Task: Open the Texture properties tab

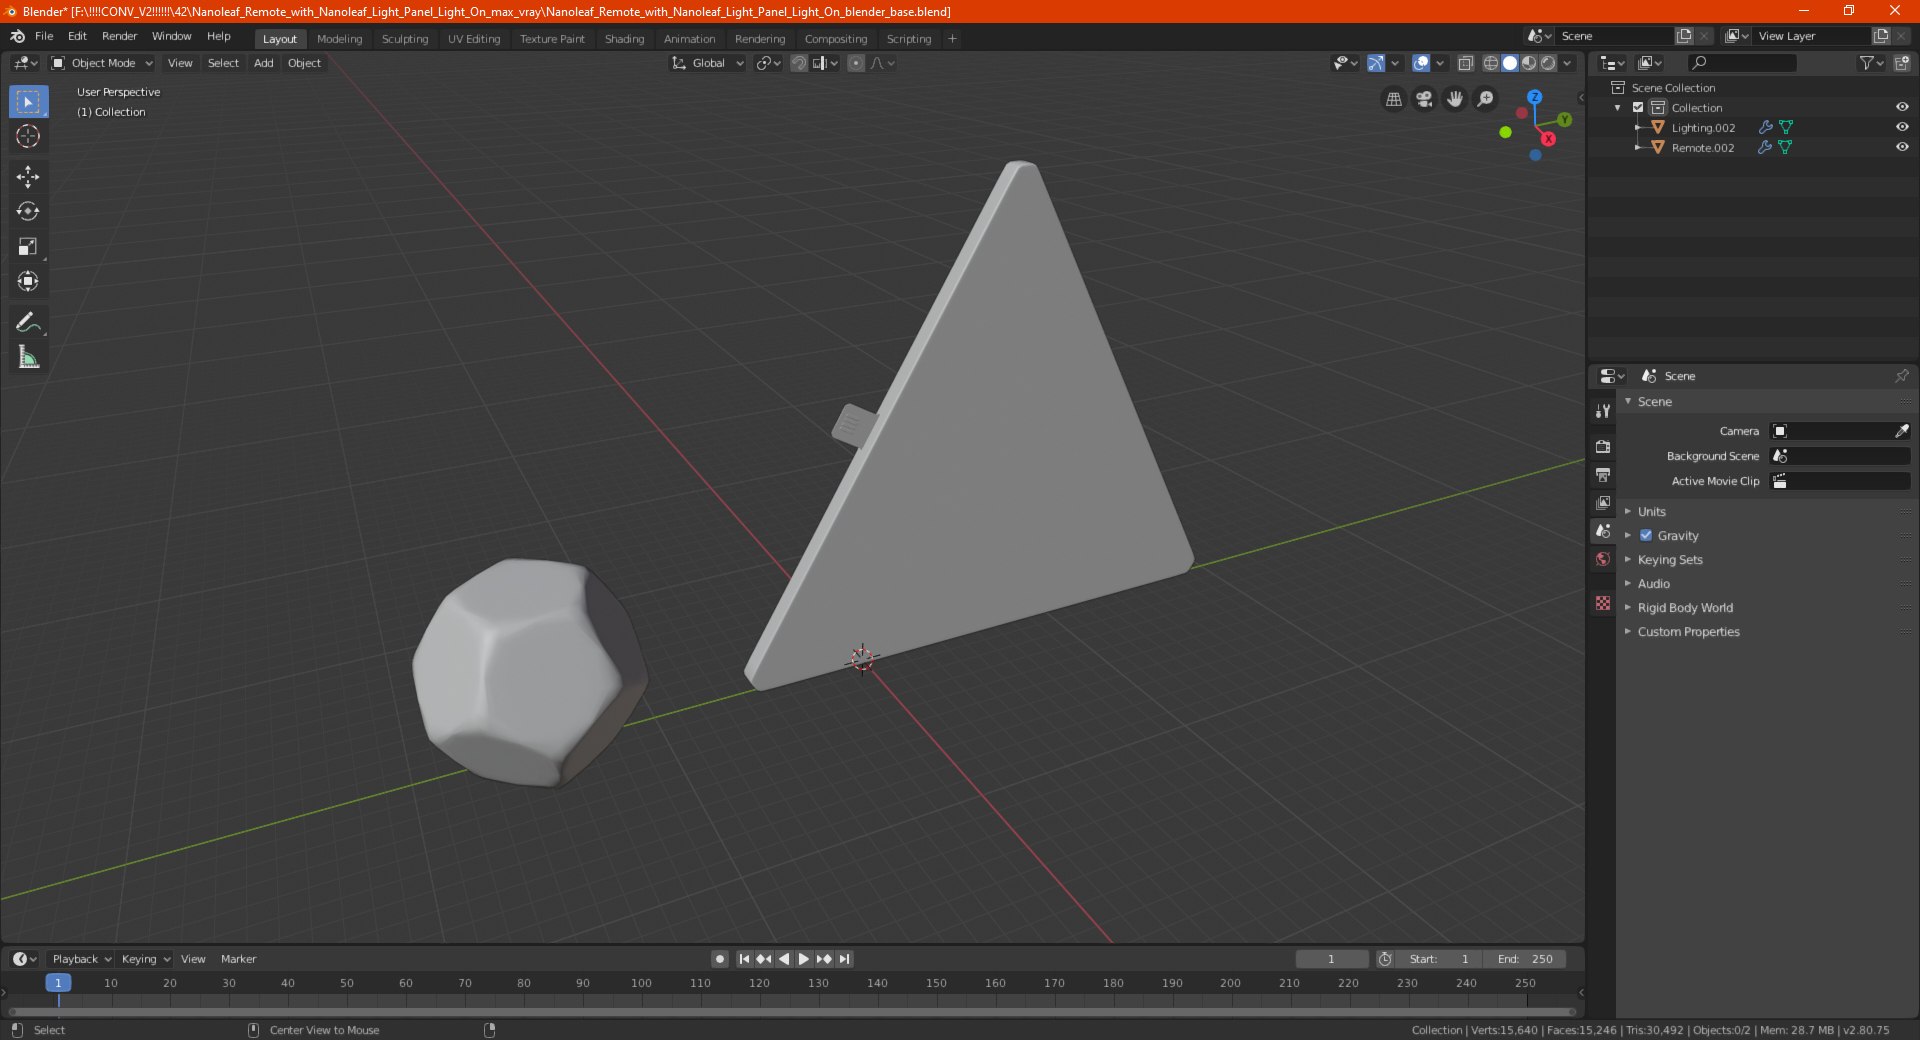Action: [x=1603, y=603]
